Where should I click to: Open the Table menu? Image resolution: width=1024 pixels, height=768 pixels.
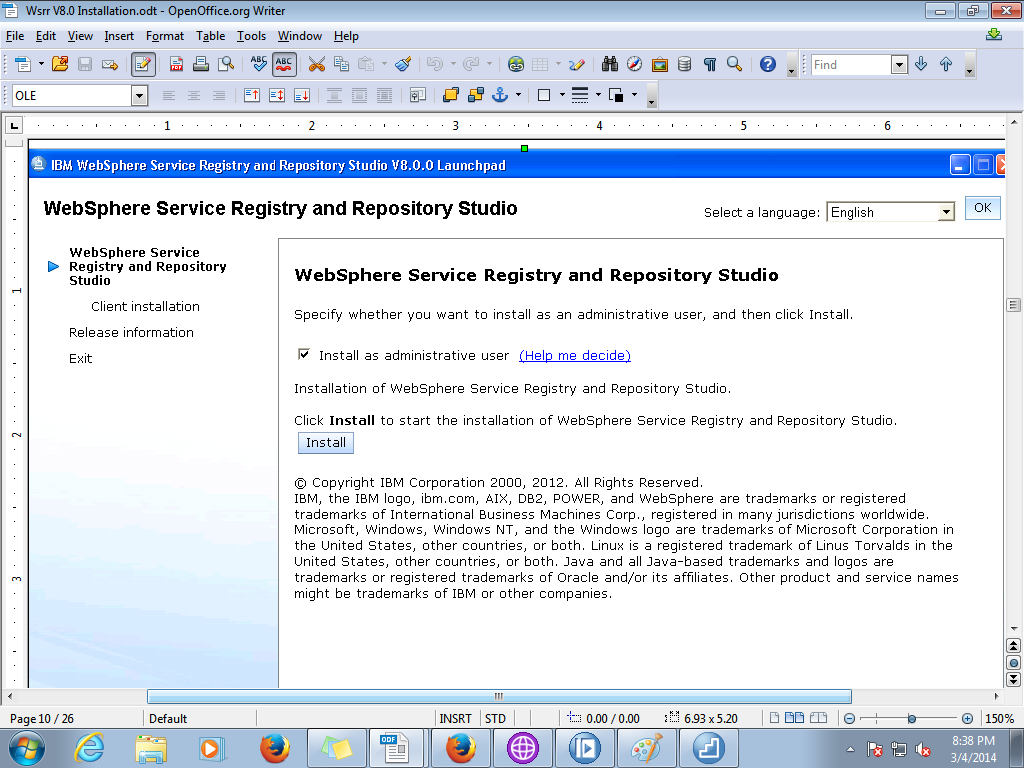pos(210,36)
